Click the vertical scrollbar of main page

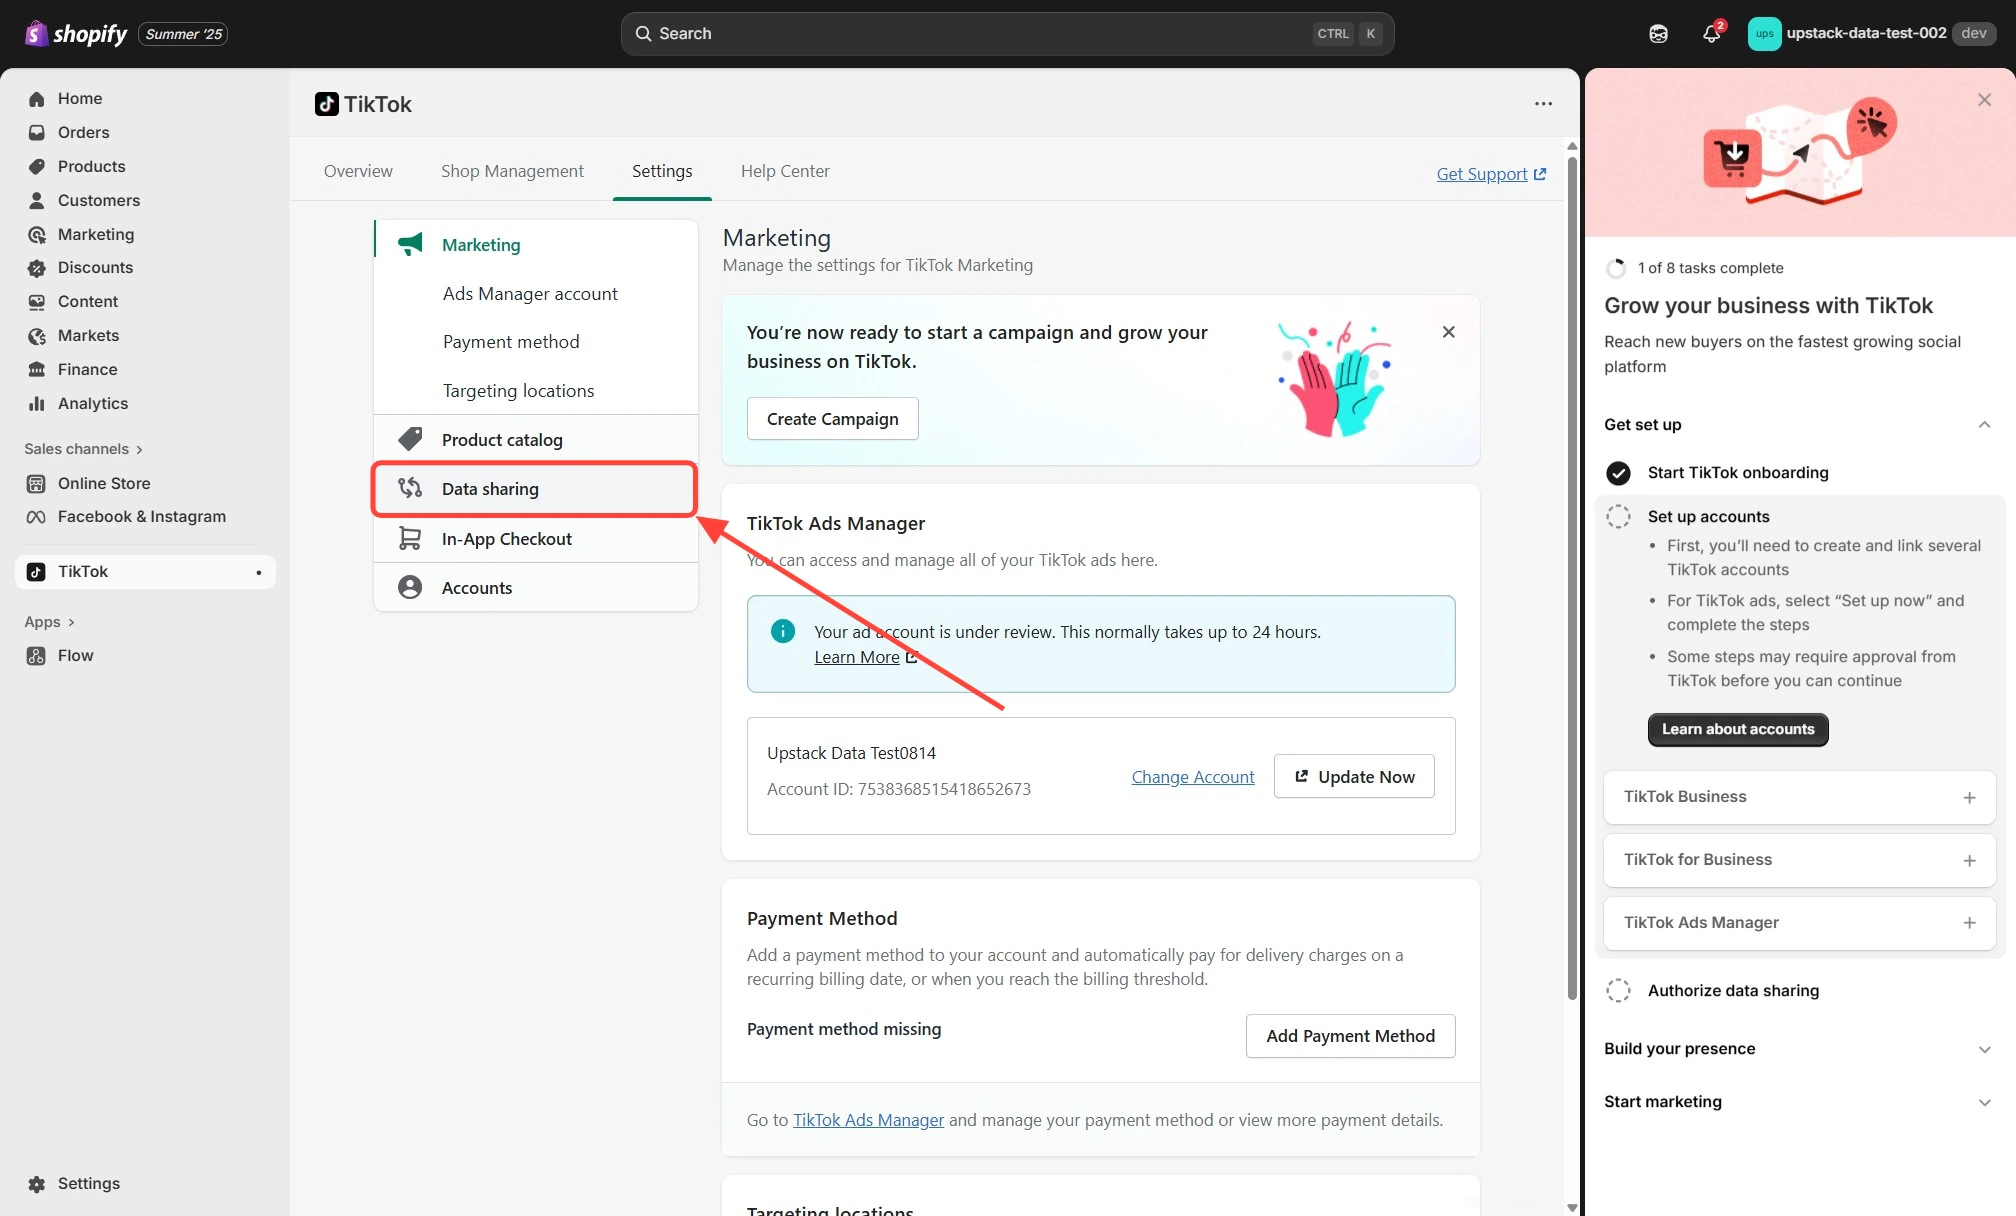coord(1572,577)
